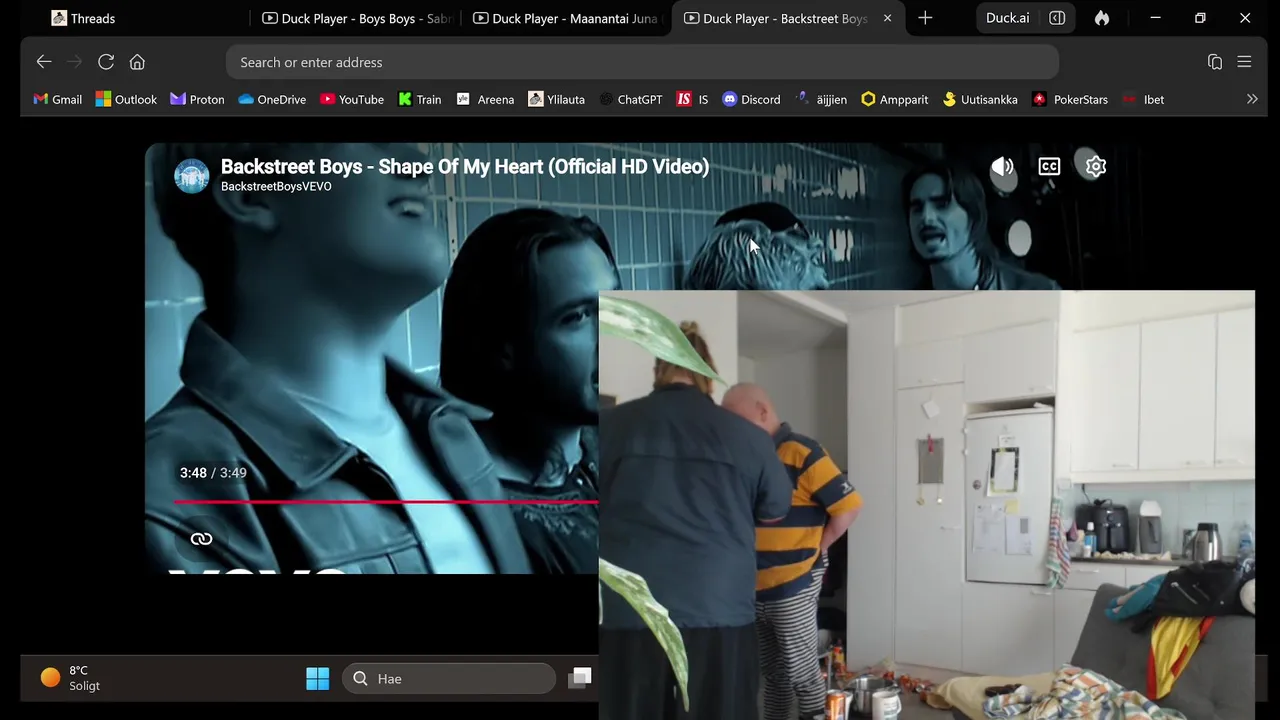Open the Gmail bookmark
The width and height of the screenshot is (1280, 720).
58,99
